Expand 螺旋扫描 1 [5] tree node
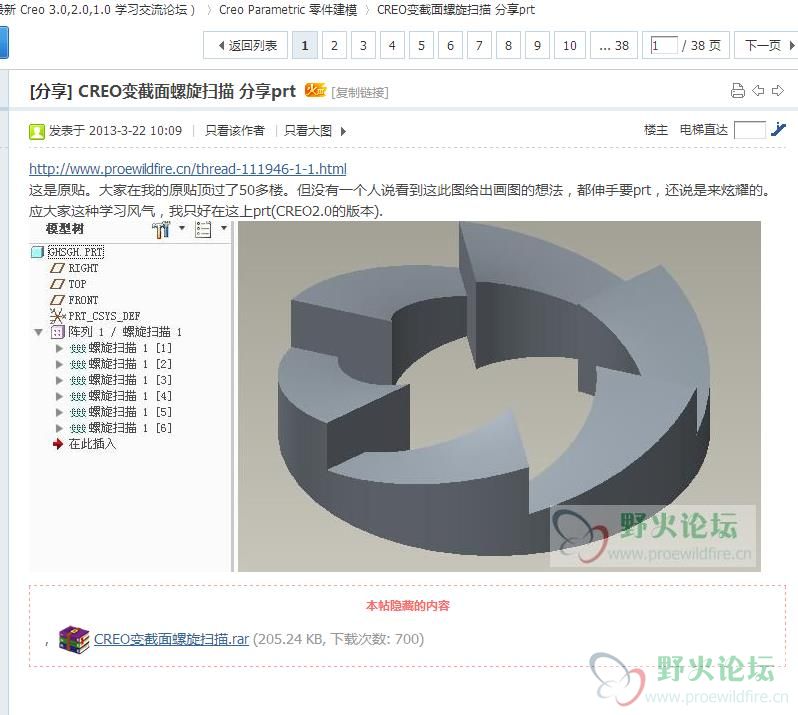This screenshot has height=715, width=798. pos(59,412)
